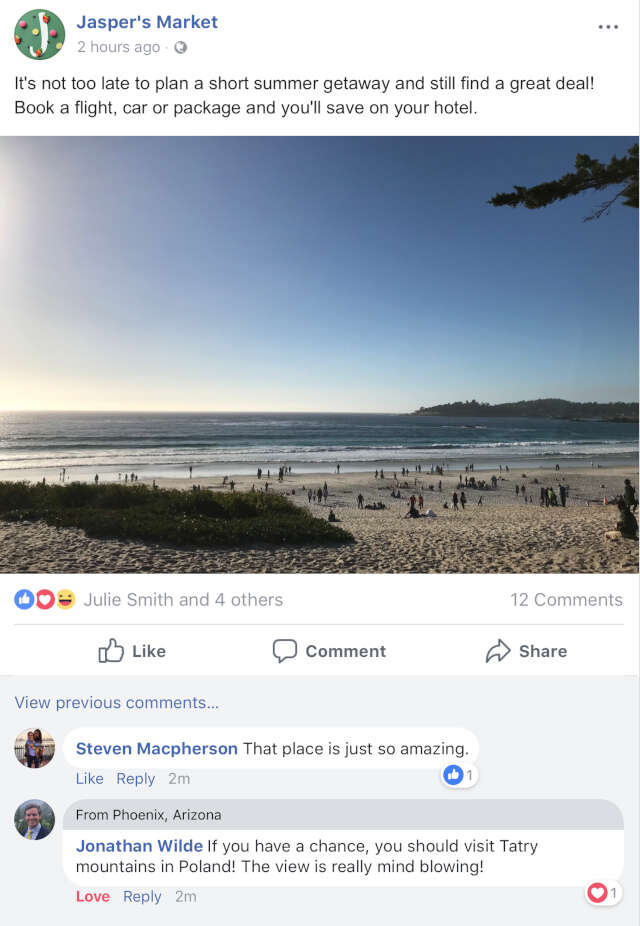640x926 pixels.
Task: Click heart reaction count on Jonathan's comment
Action: point(603,893)
